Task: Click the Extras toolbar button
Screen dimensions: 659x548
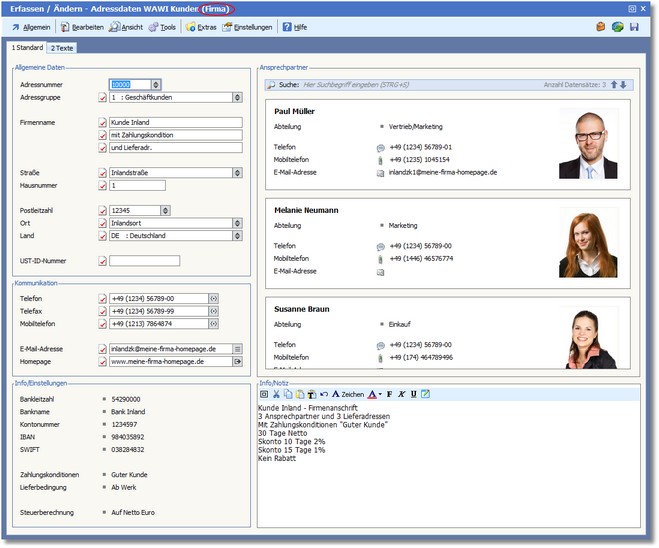Action: pos(200,27)
